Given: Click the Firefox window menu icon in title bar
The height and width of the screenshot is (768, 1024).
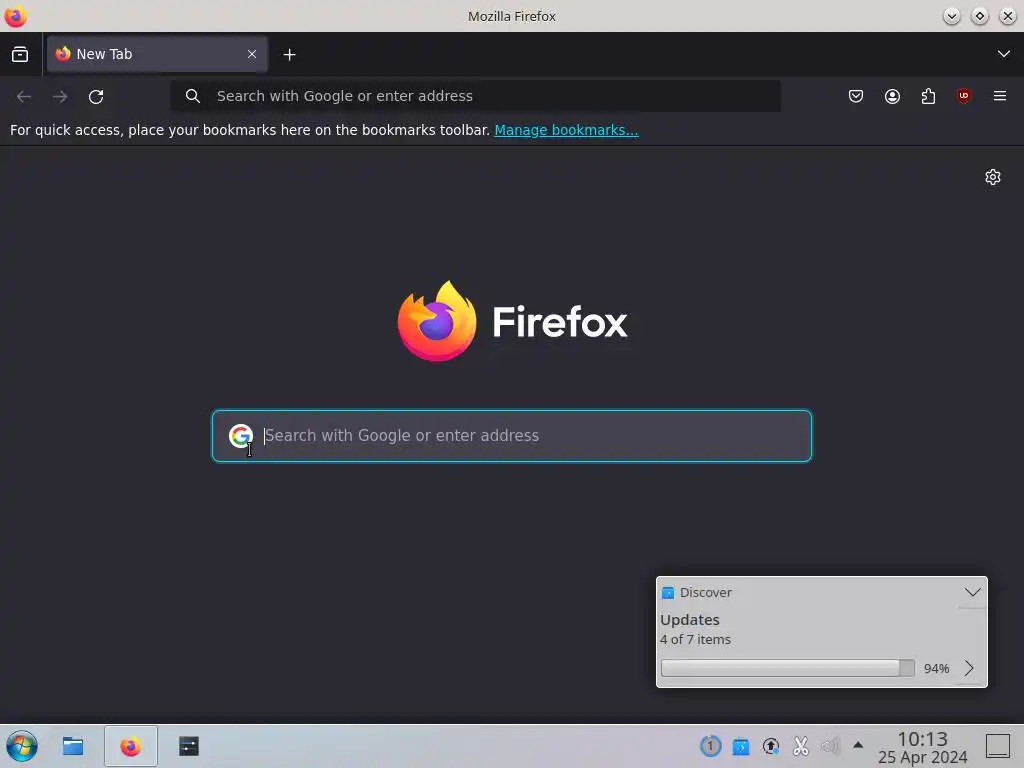Looking at the screenshot, I should (x=15, y=16).
